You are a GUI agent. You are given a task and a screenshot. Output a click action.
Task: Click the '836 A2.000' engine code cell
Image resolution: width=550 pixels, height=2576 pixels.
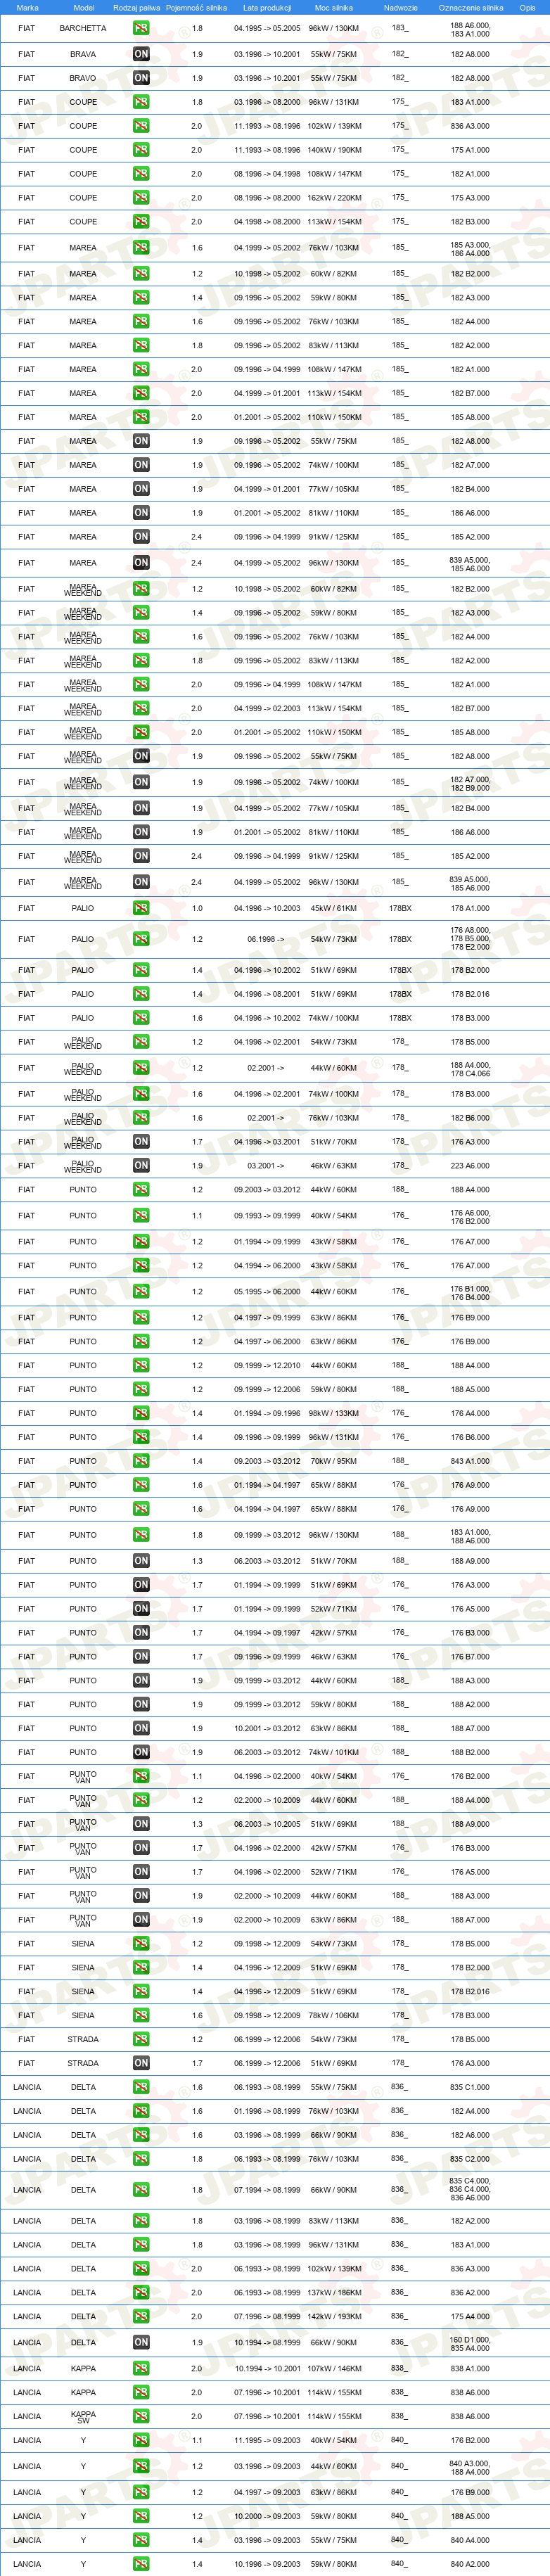coord(470,2292)
